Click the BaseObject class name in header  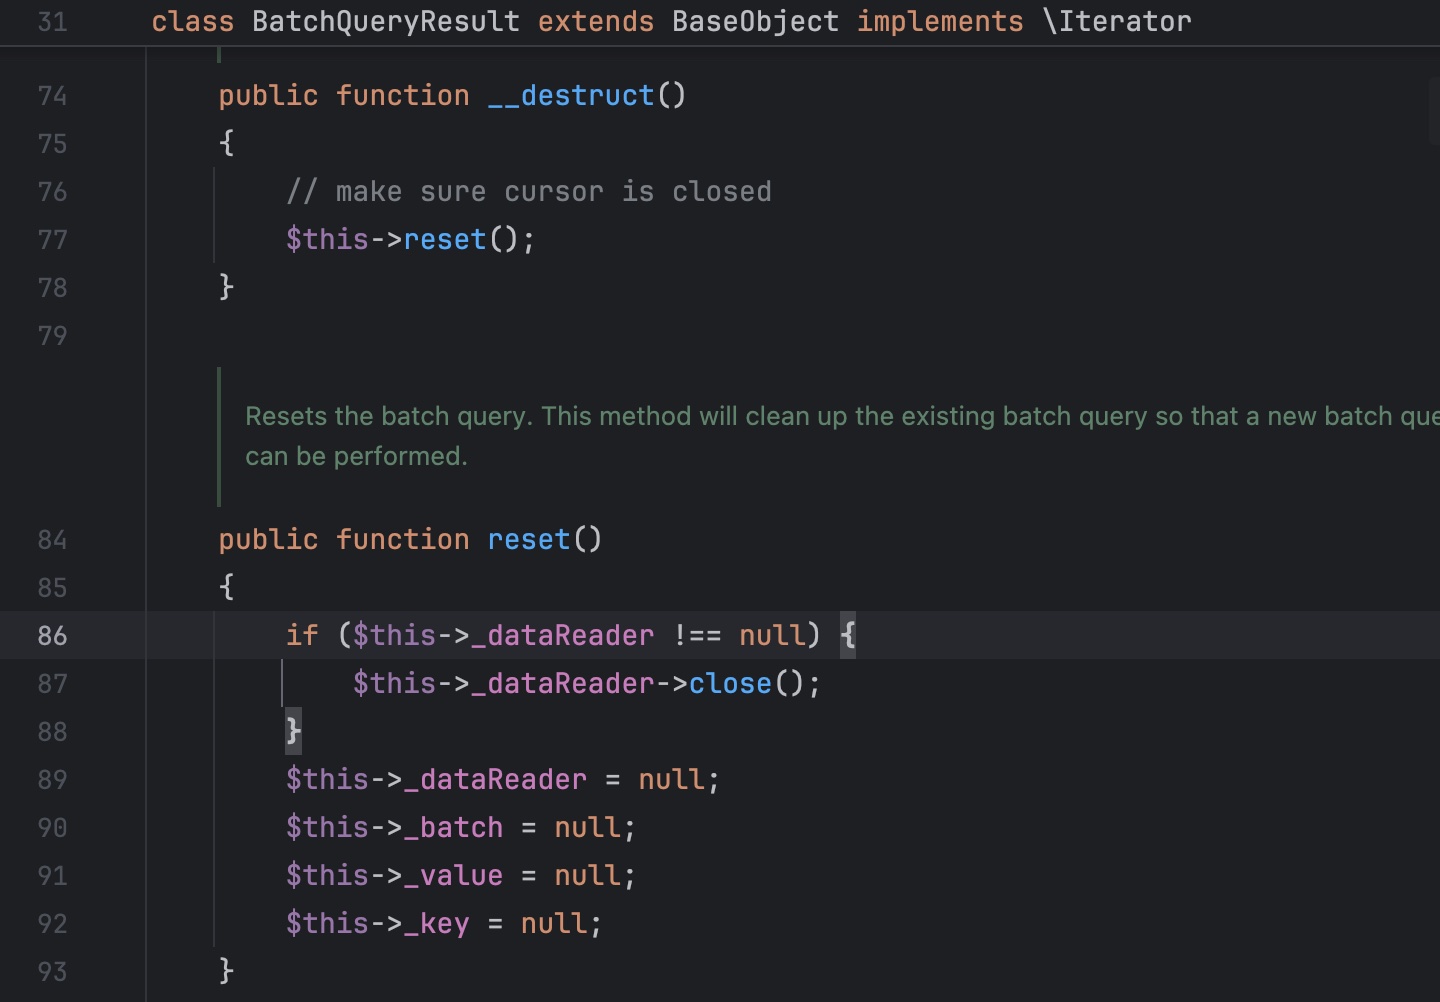pos(755,21)
